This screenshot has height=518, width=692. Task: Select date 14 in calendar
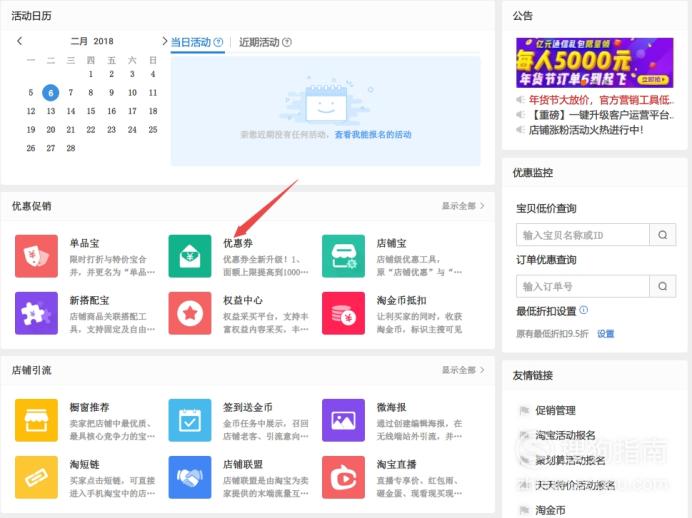tap(71, 111)
